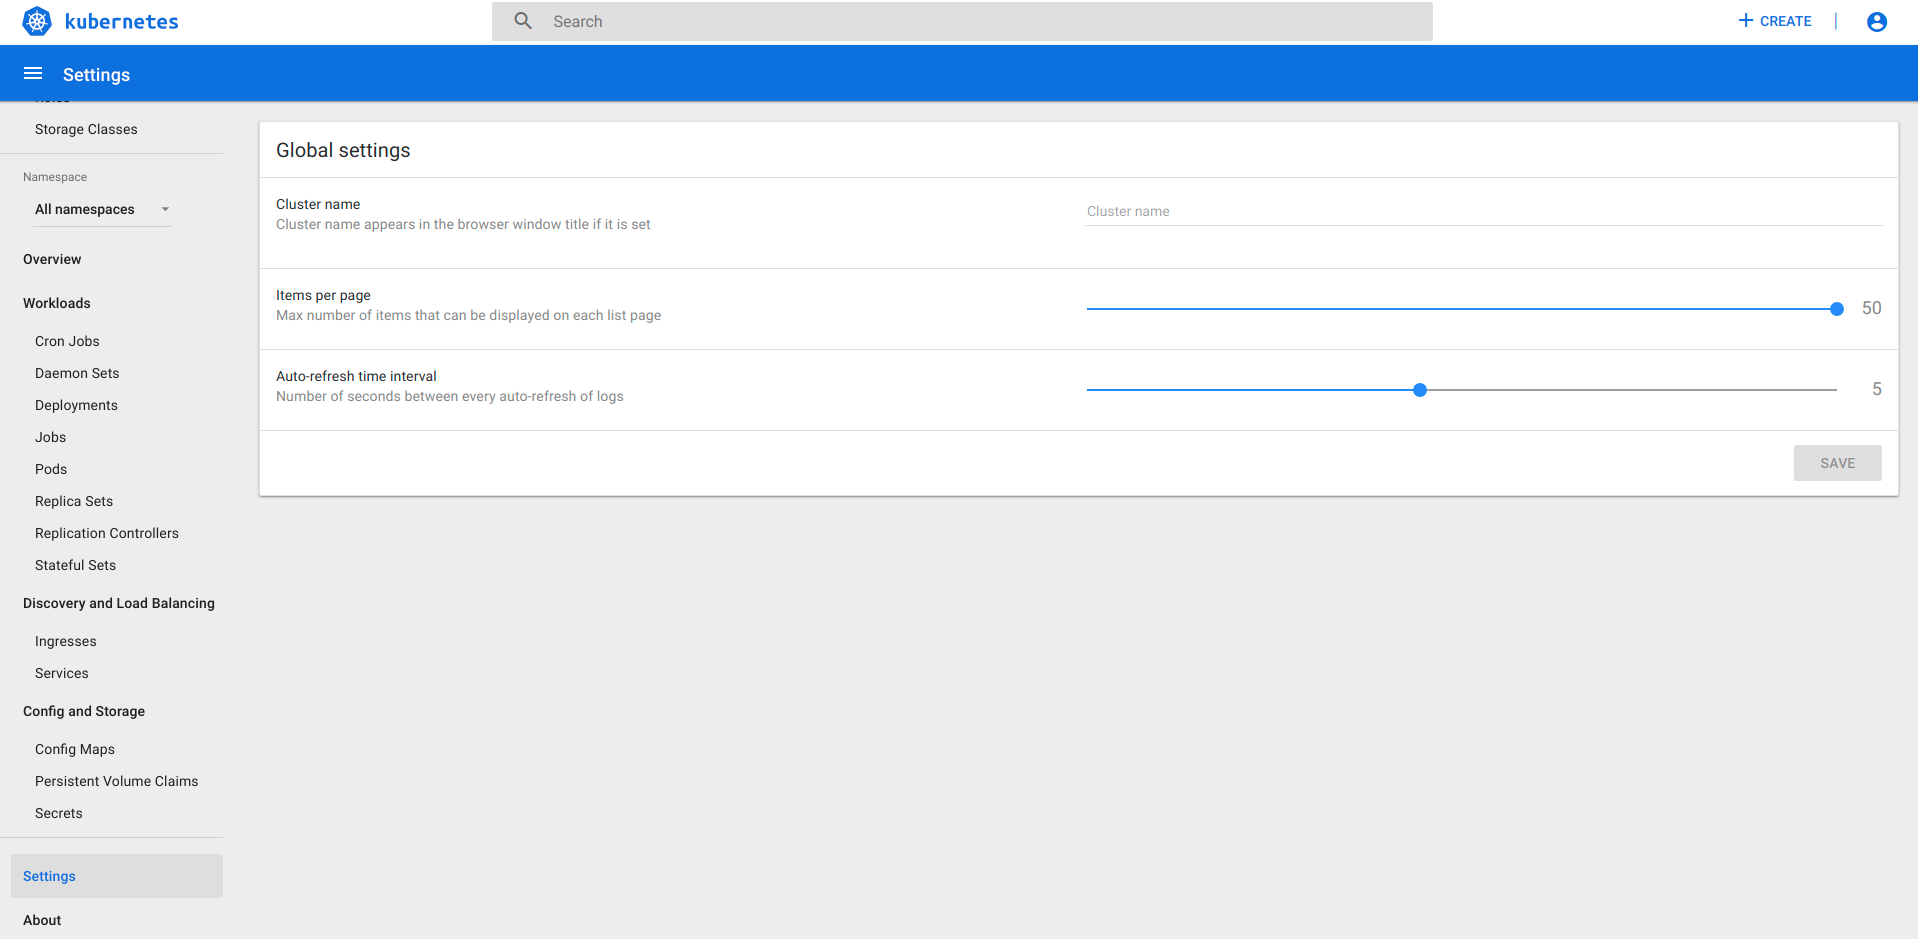
Task: Select Jobs in the sidebar
Action: pyautogui.click(x=50, y=437)
